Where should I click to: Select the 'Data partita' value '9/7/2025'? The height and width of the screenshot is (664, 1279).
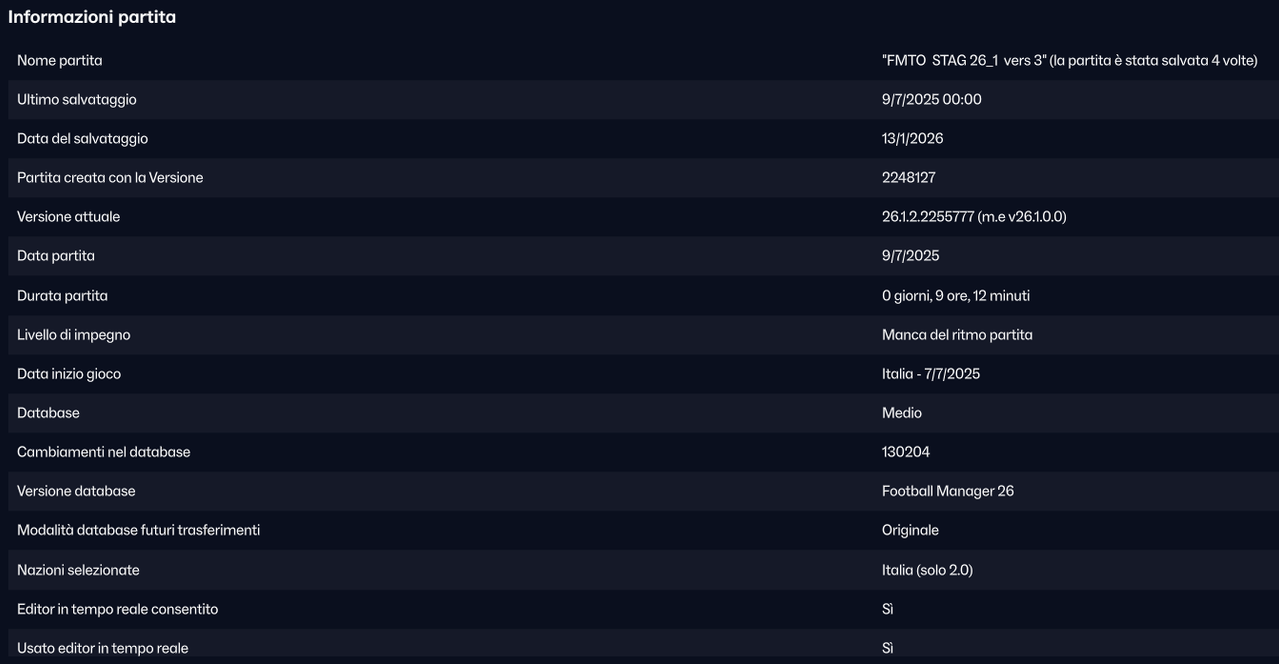click(911, 256)
